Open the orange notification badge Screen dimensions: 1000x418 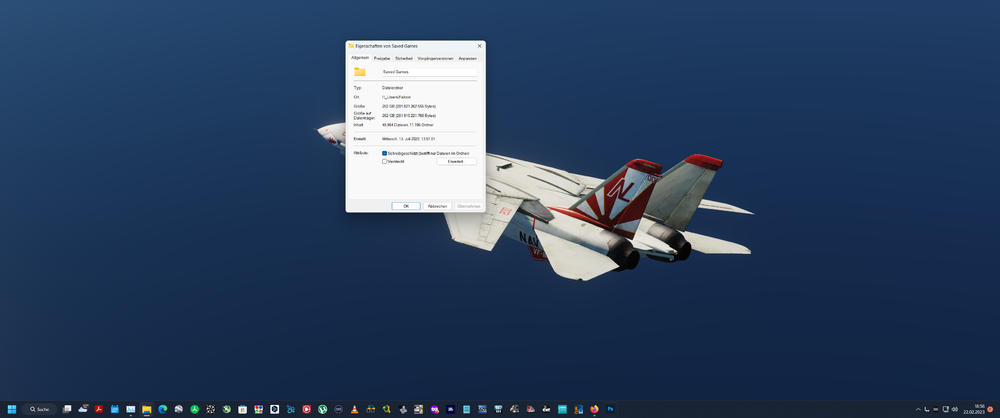tap(990, 409)
